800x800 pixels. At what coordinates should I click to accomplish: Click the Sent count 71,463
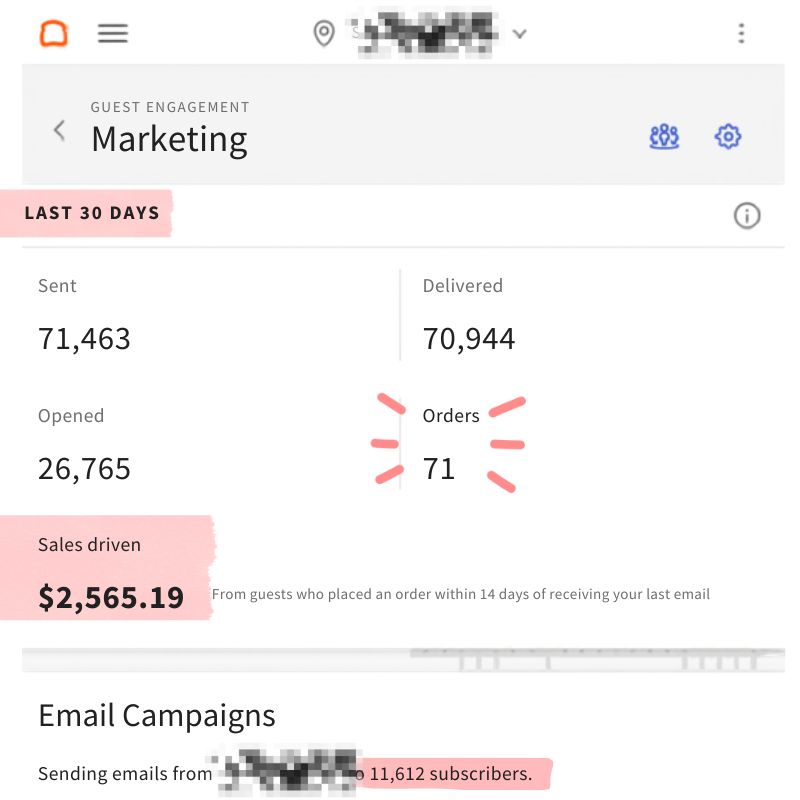(85, 339)
